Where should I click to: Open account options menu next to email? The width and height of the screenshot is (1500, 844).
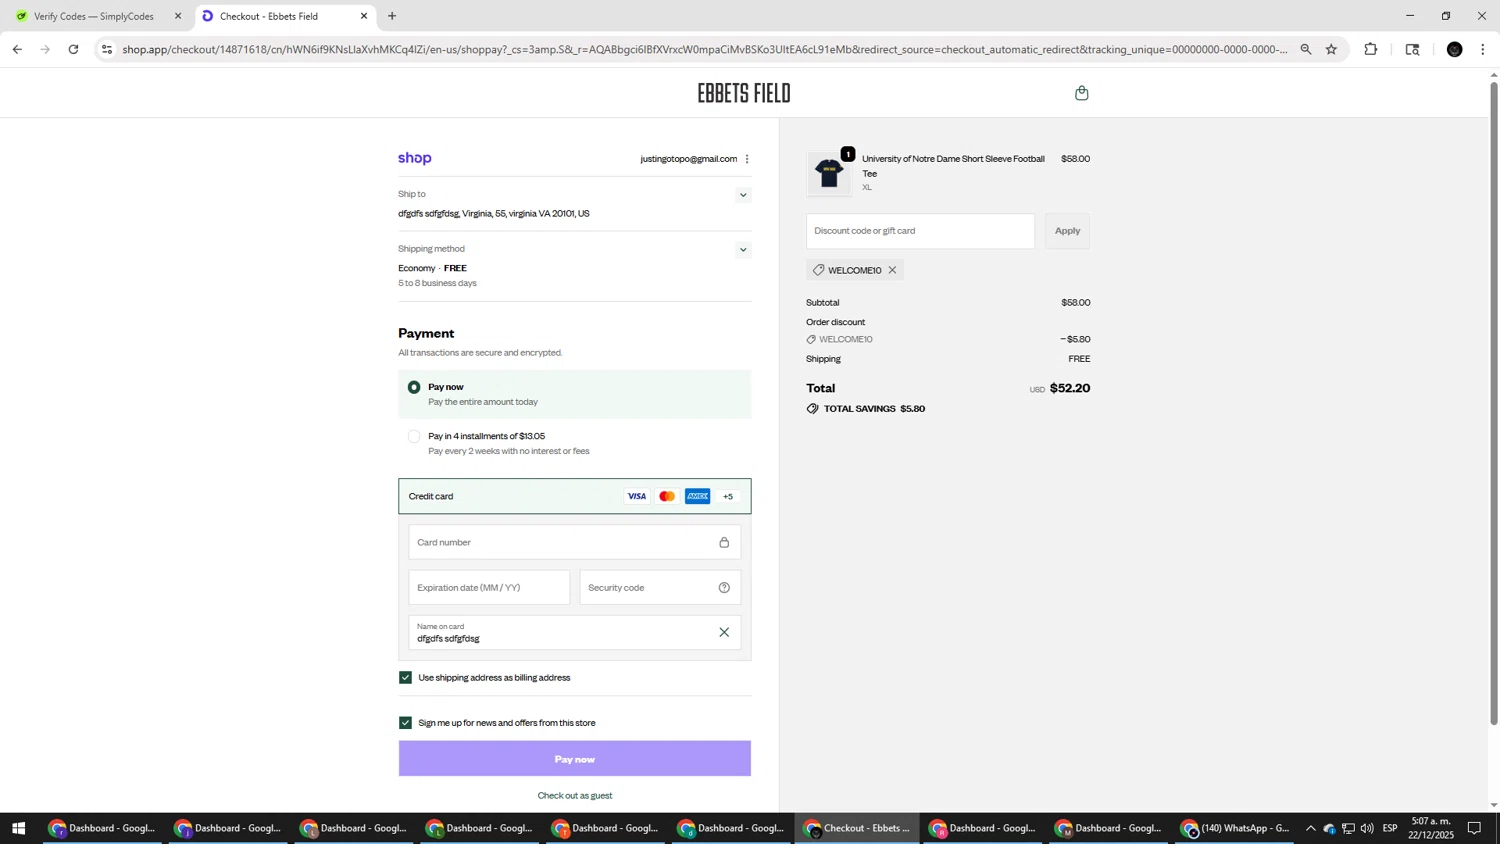pyautogui.click(x=747, y=159)
